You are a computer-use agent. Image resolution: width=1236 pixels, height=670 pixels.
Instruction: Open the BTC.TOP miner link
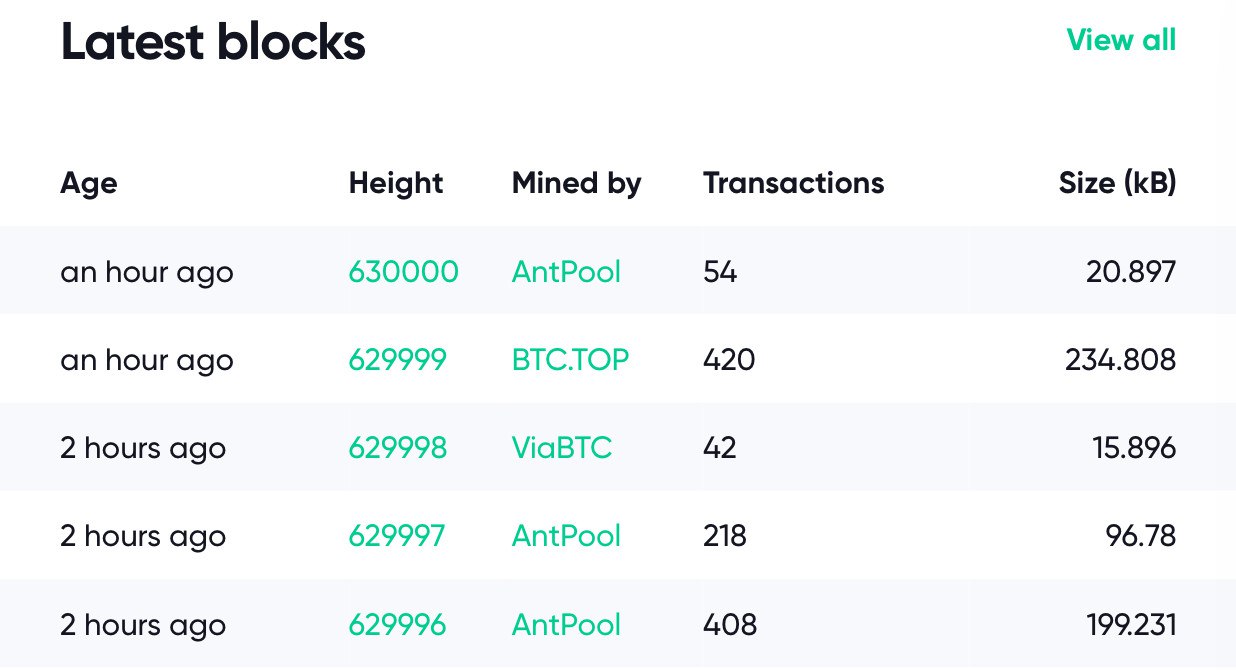[570, 360]
